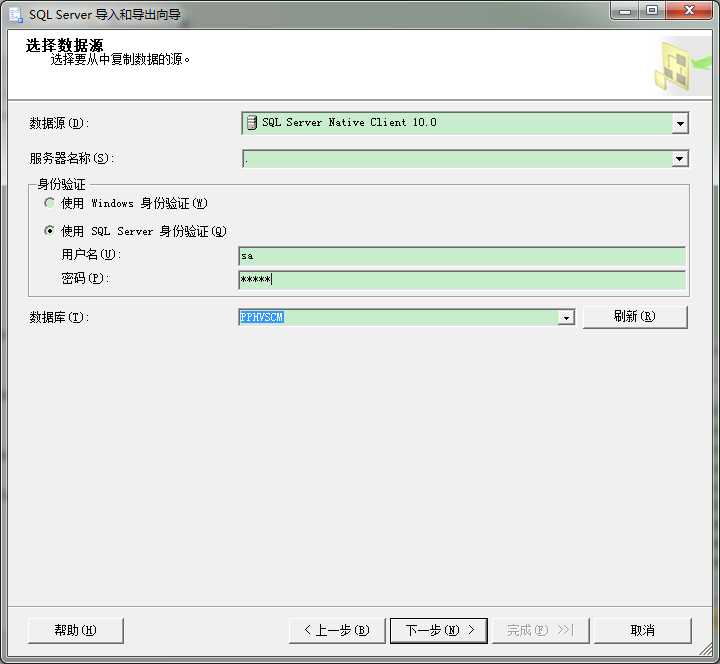The width and height of the screenshot is (720, 664).
Task: Click the 密码(P) label
Action: tap(85, 278)
